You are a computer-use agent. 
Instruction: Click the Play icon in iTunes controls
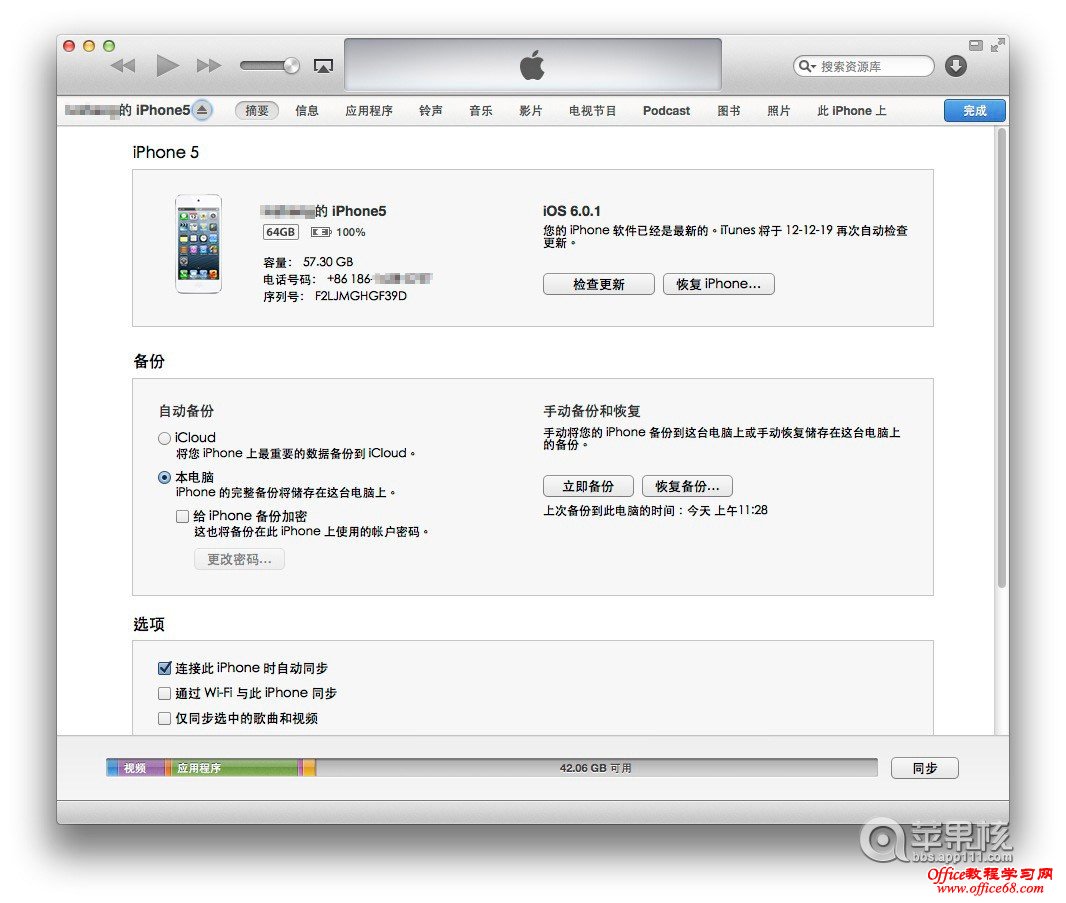pyautogui.click(x=166, y=64)
